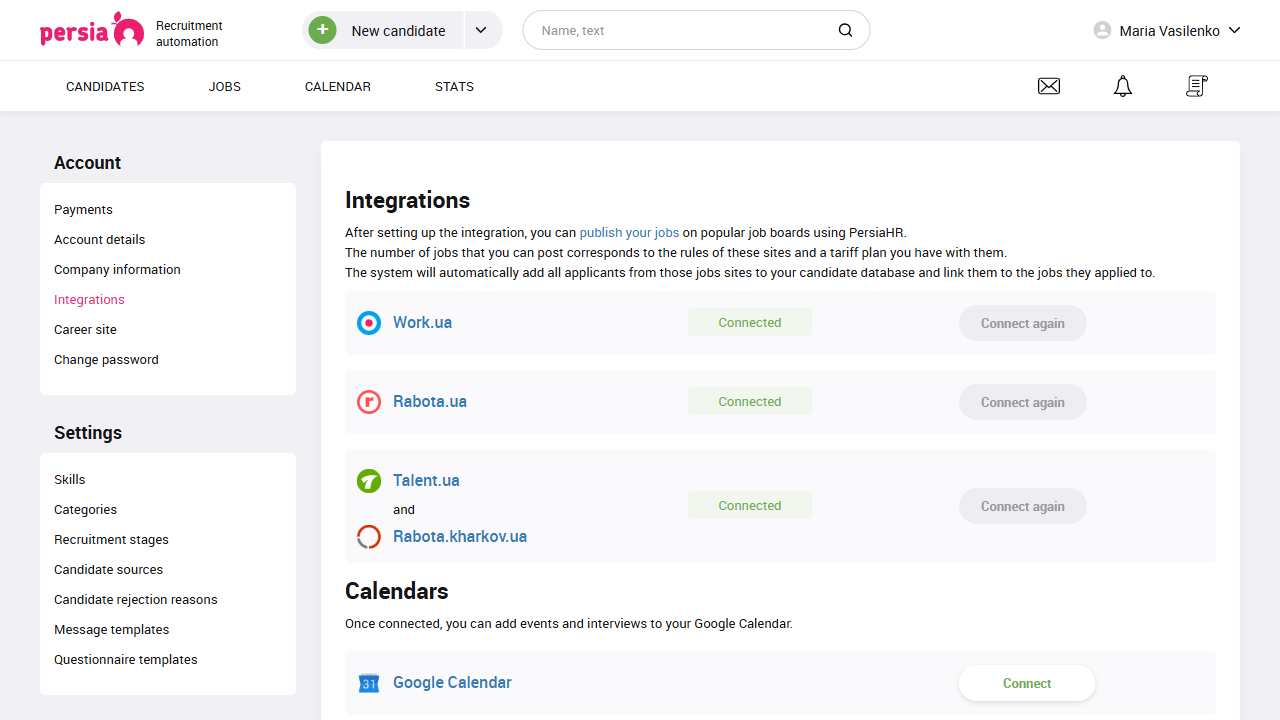Click the Rabota.ua service icon
The width and height of the screenshot is (1280, 720).
pyautogui.click(x=369, y=401)
